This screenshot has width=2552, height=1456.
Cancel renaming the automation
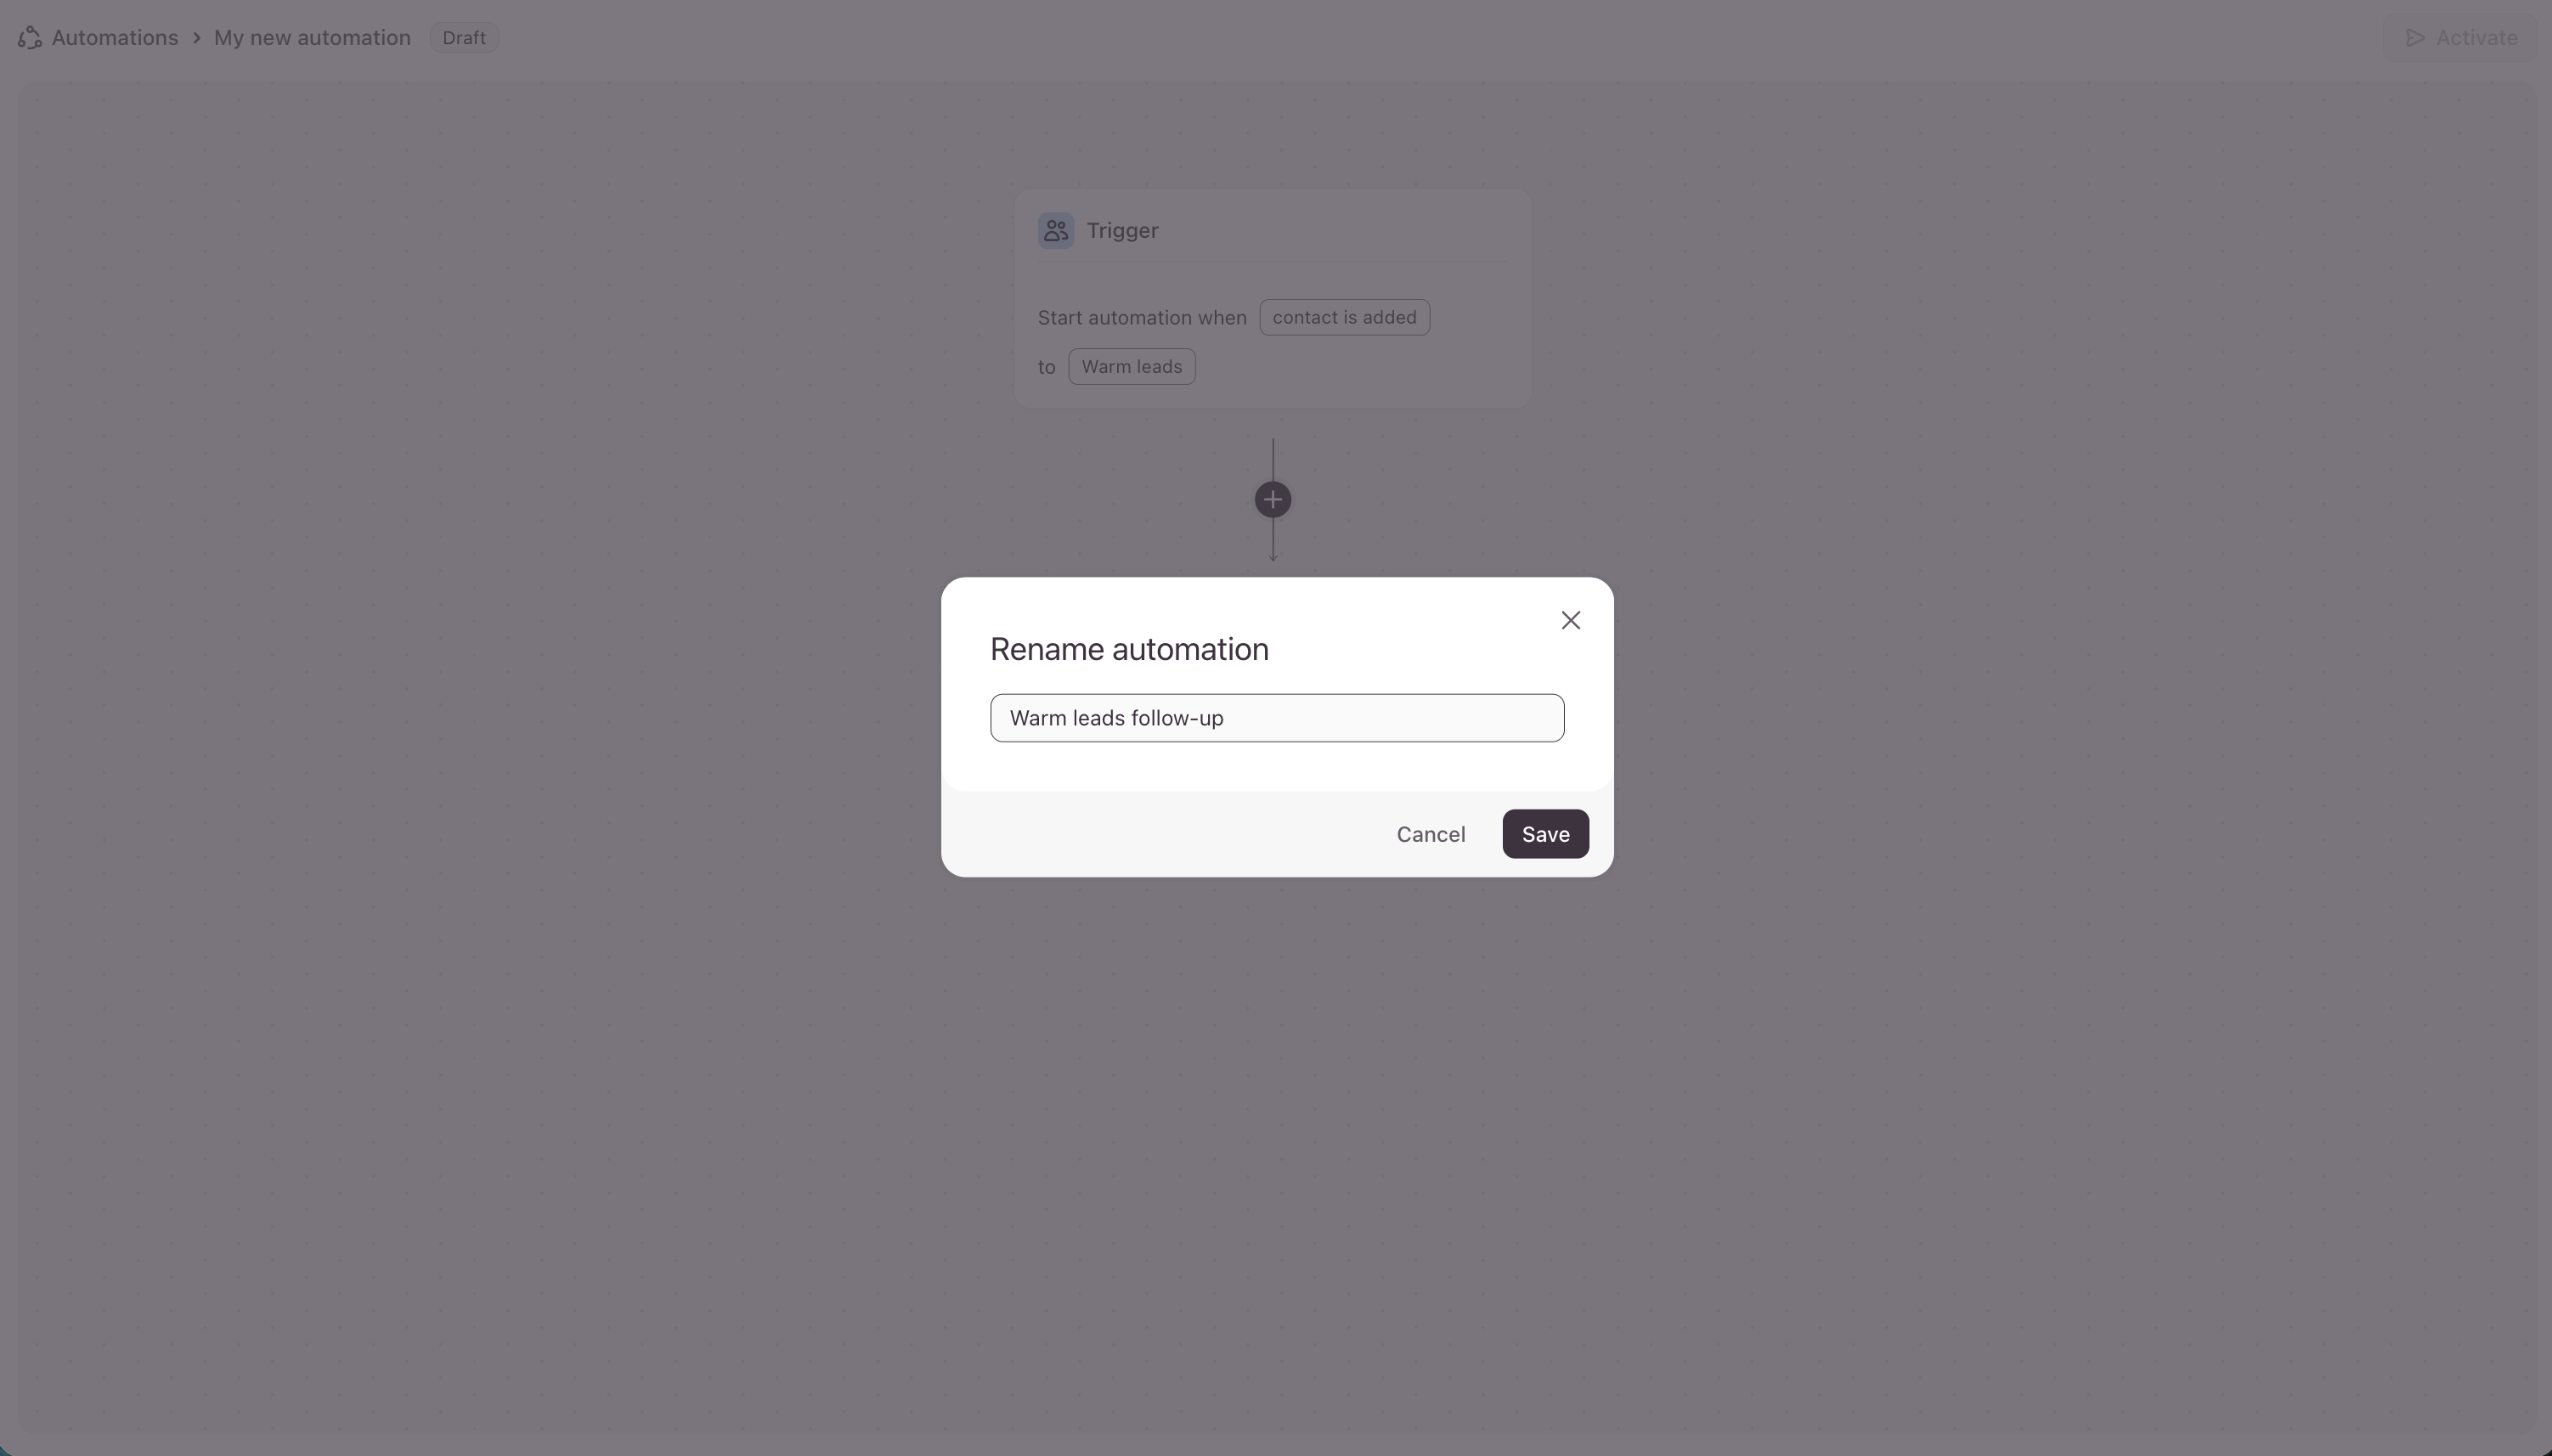click(1431, 835)
